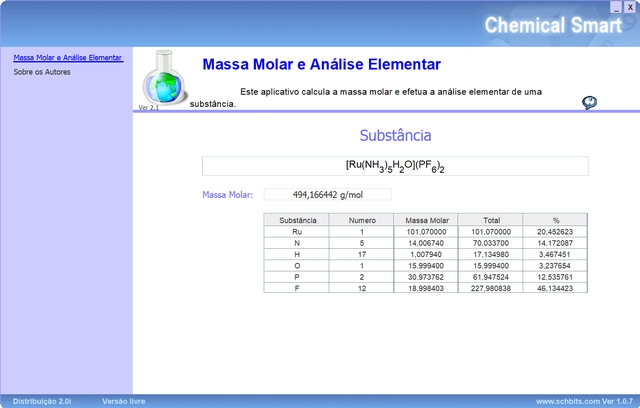Click percentage 3,237654 cell
Viewport: 640px width, 408px height.
[555, 266]
